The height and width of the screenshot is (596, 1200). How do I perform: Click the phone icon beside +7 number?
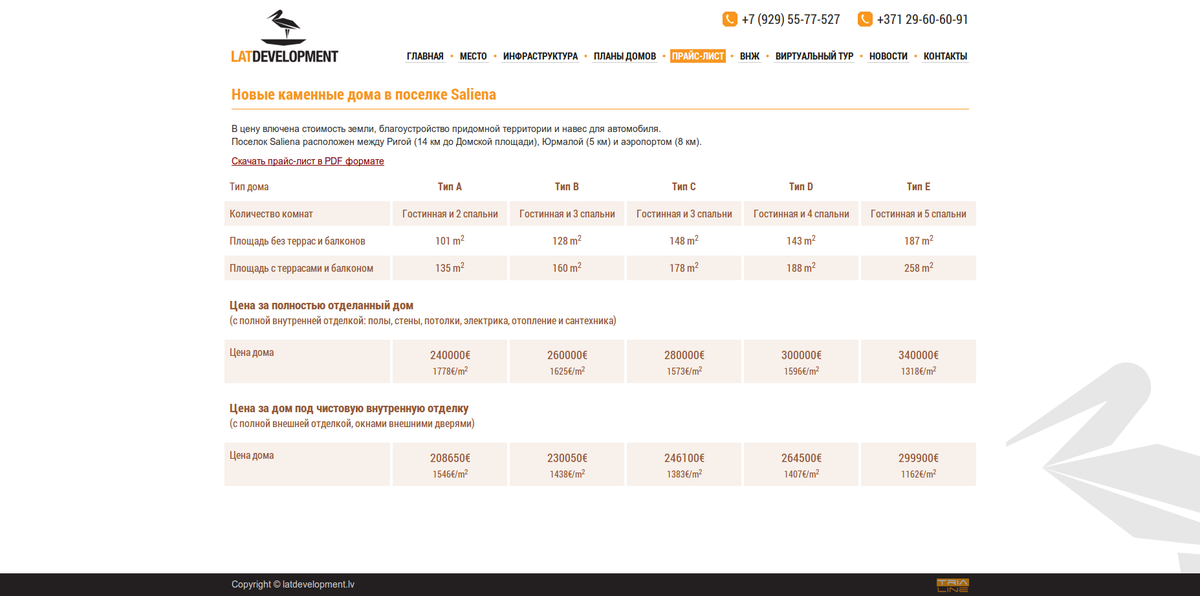click(730, 19)
